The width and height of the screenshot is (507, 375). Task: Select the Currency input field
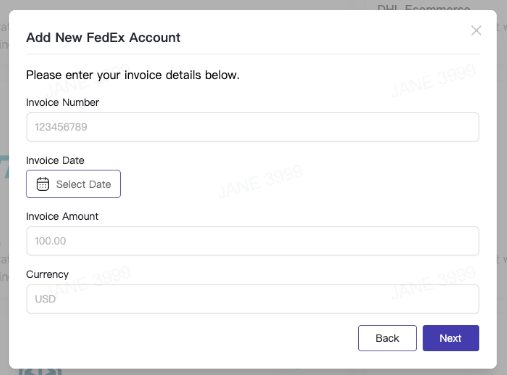[253, 299]
